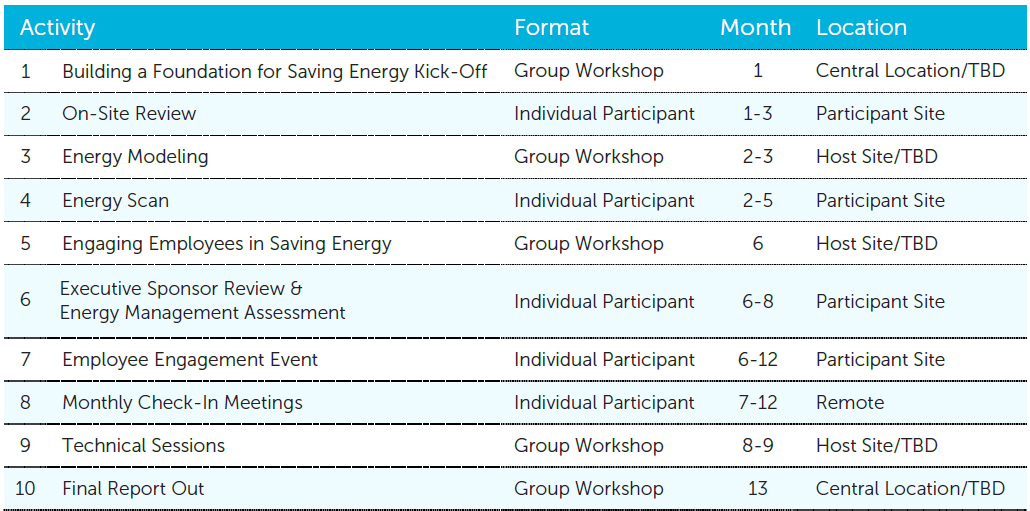Click Engaging Employees in Saving Energy
1030x511 pixels.
227,244
